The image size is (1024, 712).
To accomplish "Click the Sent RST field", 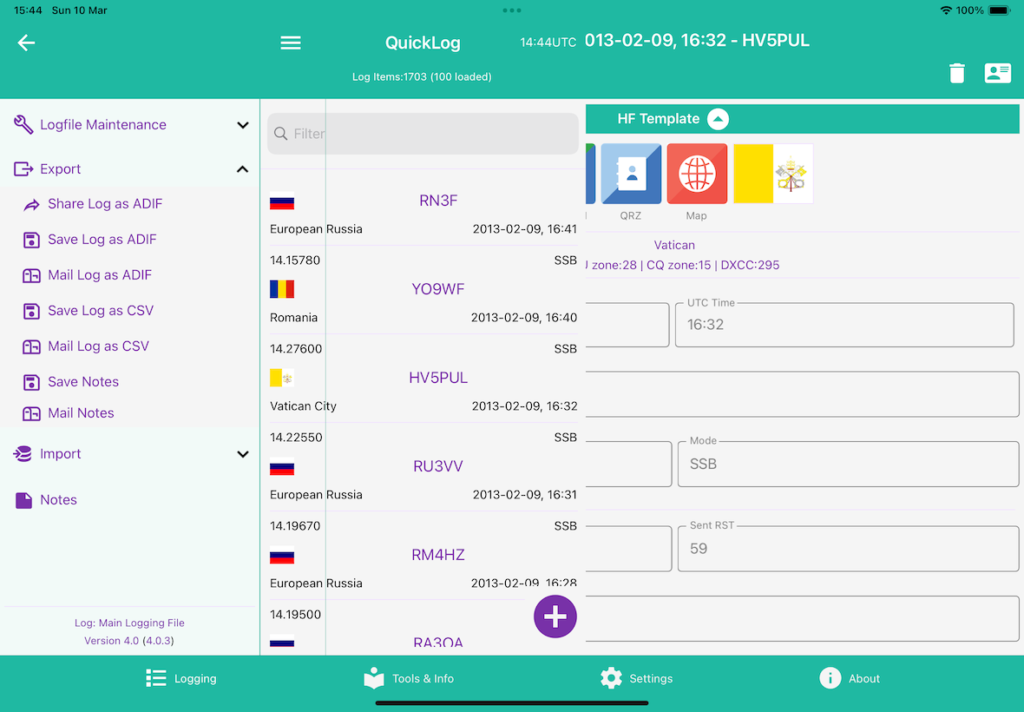I will 848,549.
